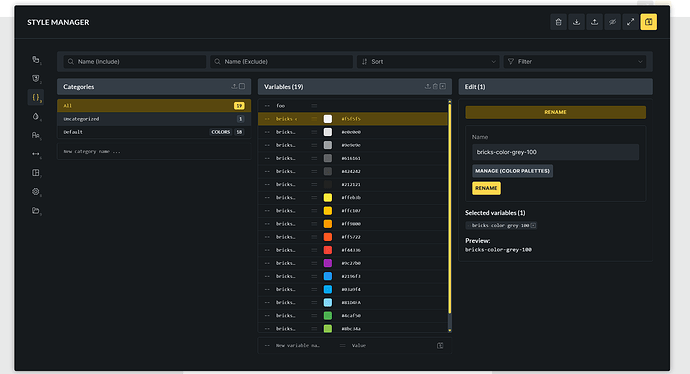
Task: Click the #9e9e9e value text
Action: pyautogui.click(x=351, y=145)
